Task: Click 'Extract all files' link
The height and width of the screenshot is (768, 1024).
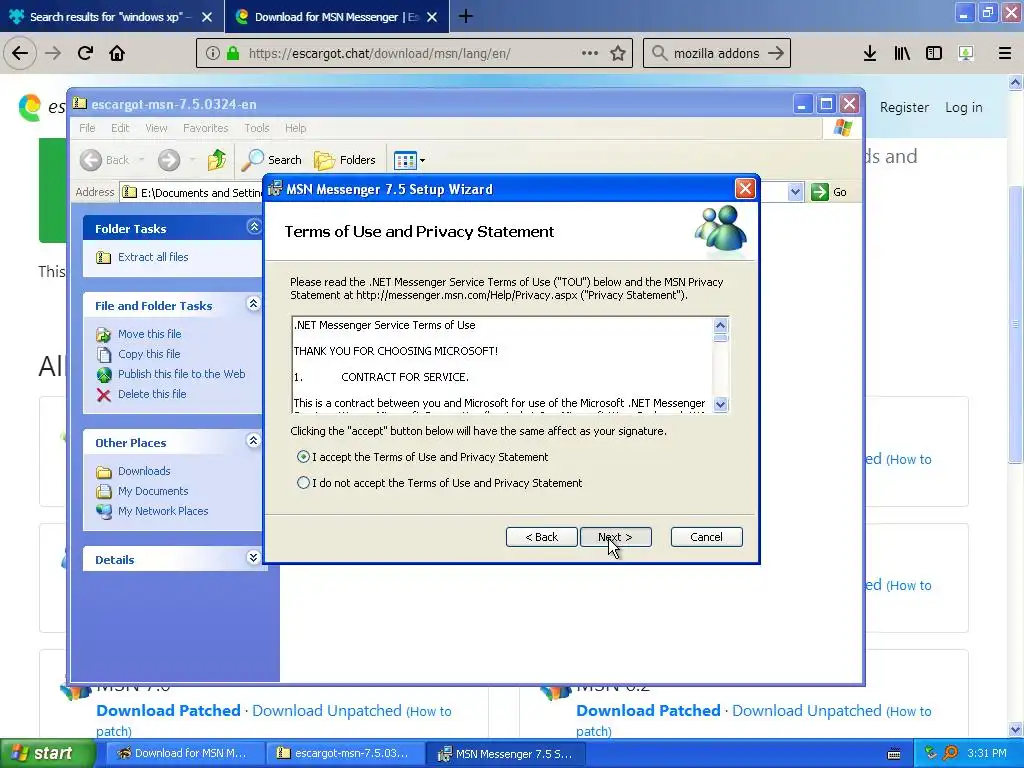Action: [x=153, y=257]
